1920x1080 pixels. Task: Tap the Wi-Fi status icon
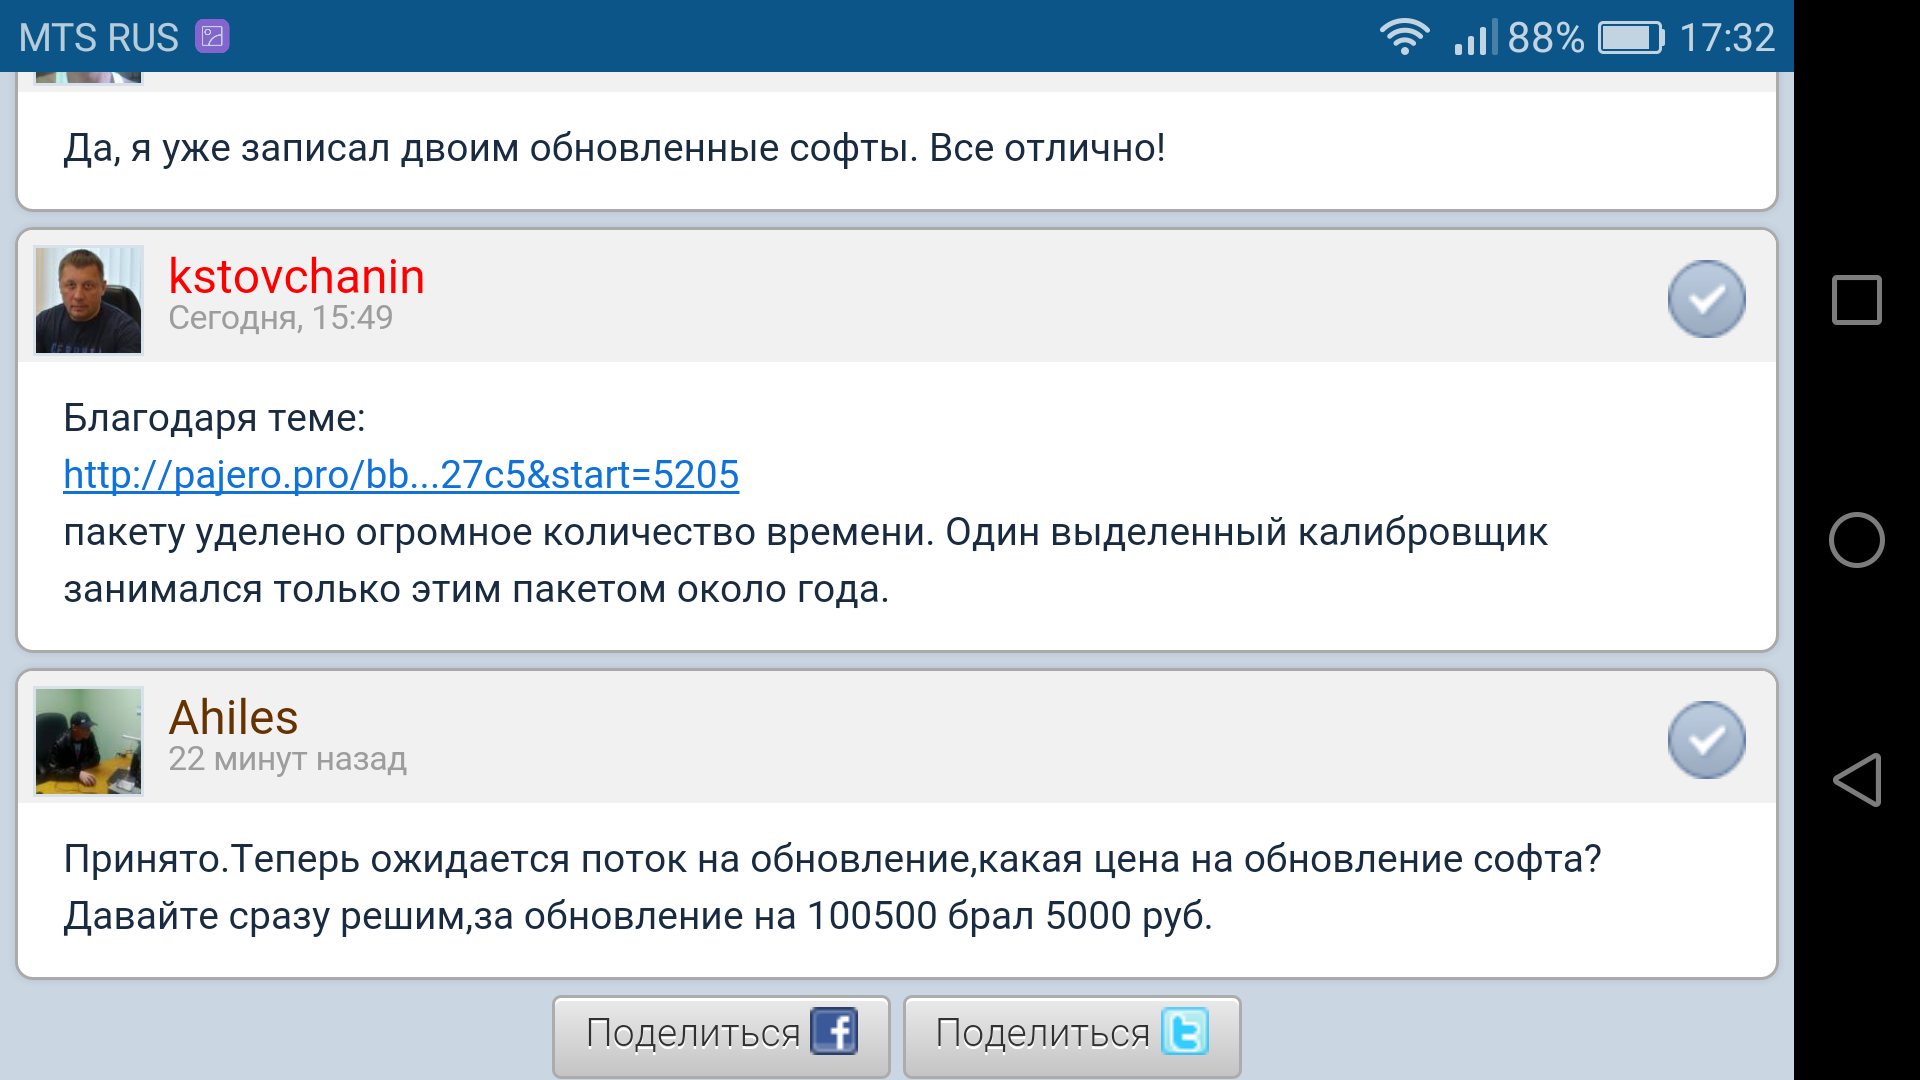click(1404, 37)
